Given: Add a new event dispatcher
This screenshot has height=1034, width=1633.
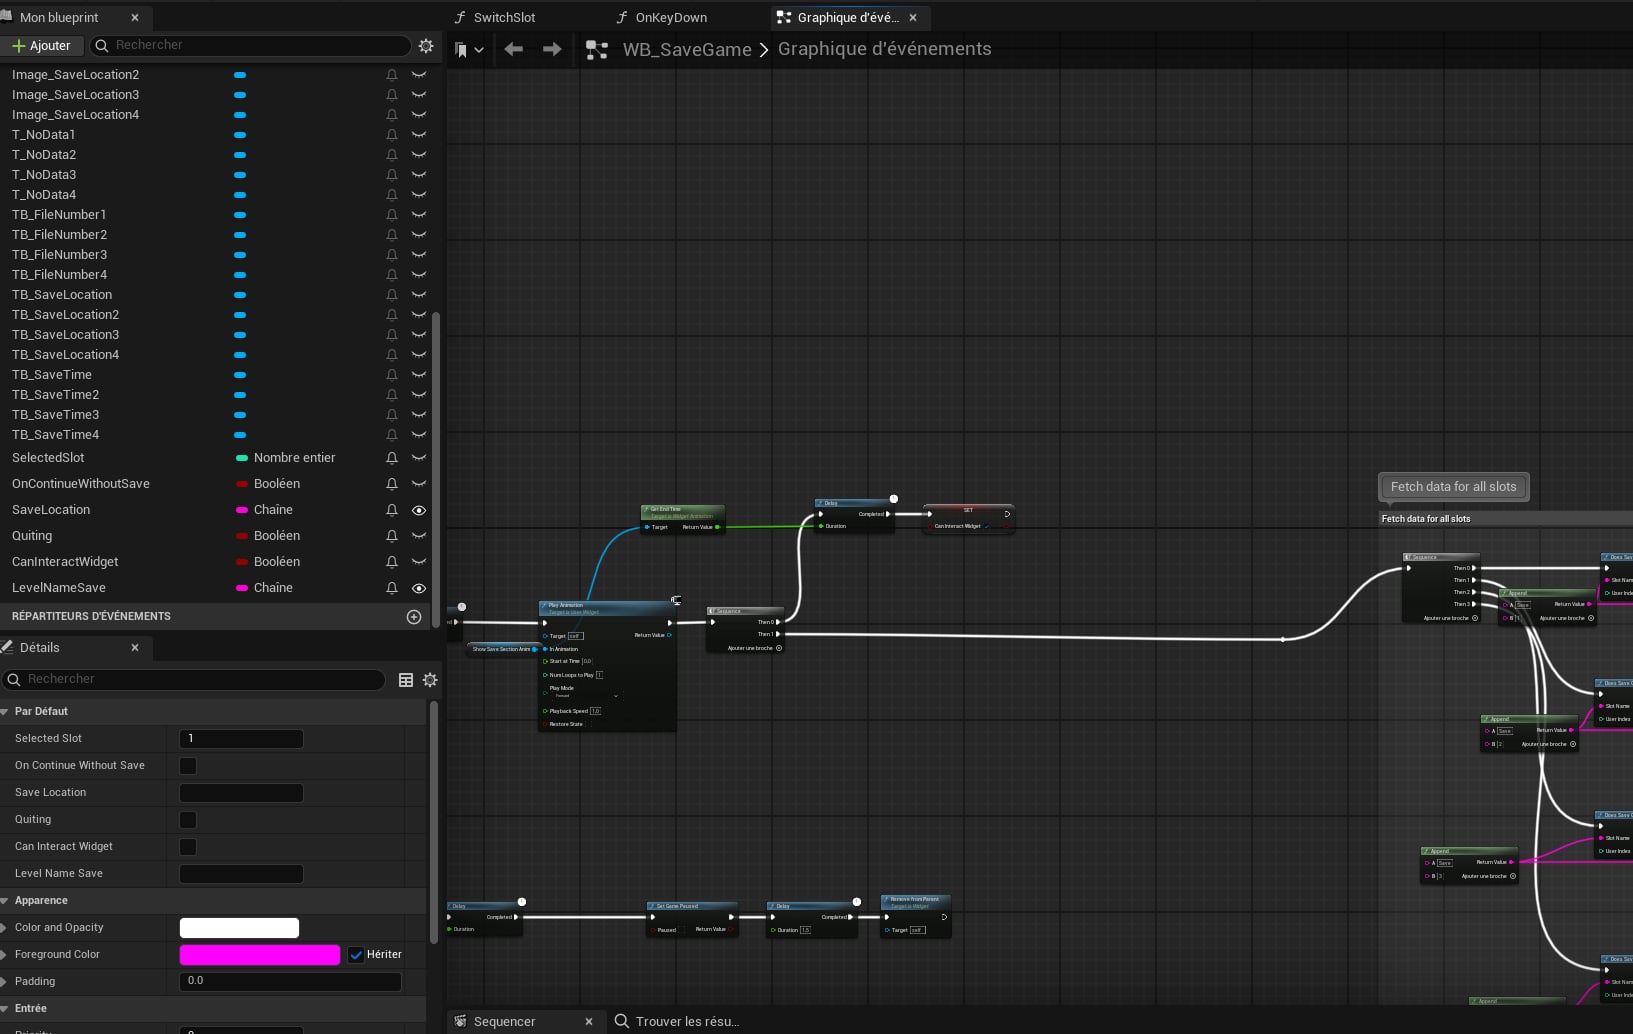Looking at the screenshot, I should (414, 617).
